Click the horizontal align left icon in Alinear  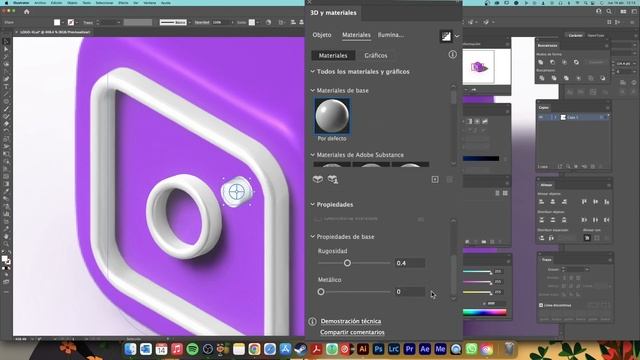click(542, 202)
